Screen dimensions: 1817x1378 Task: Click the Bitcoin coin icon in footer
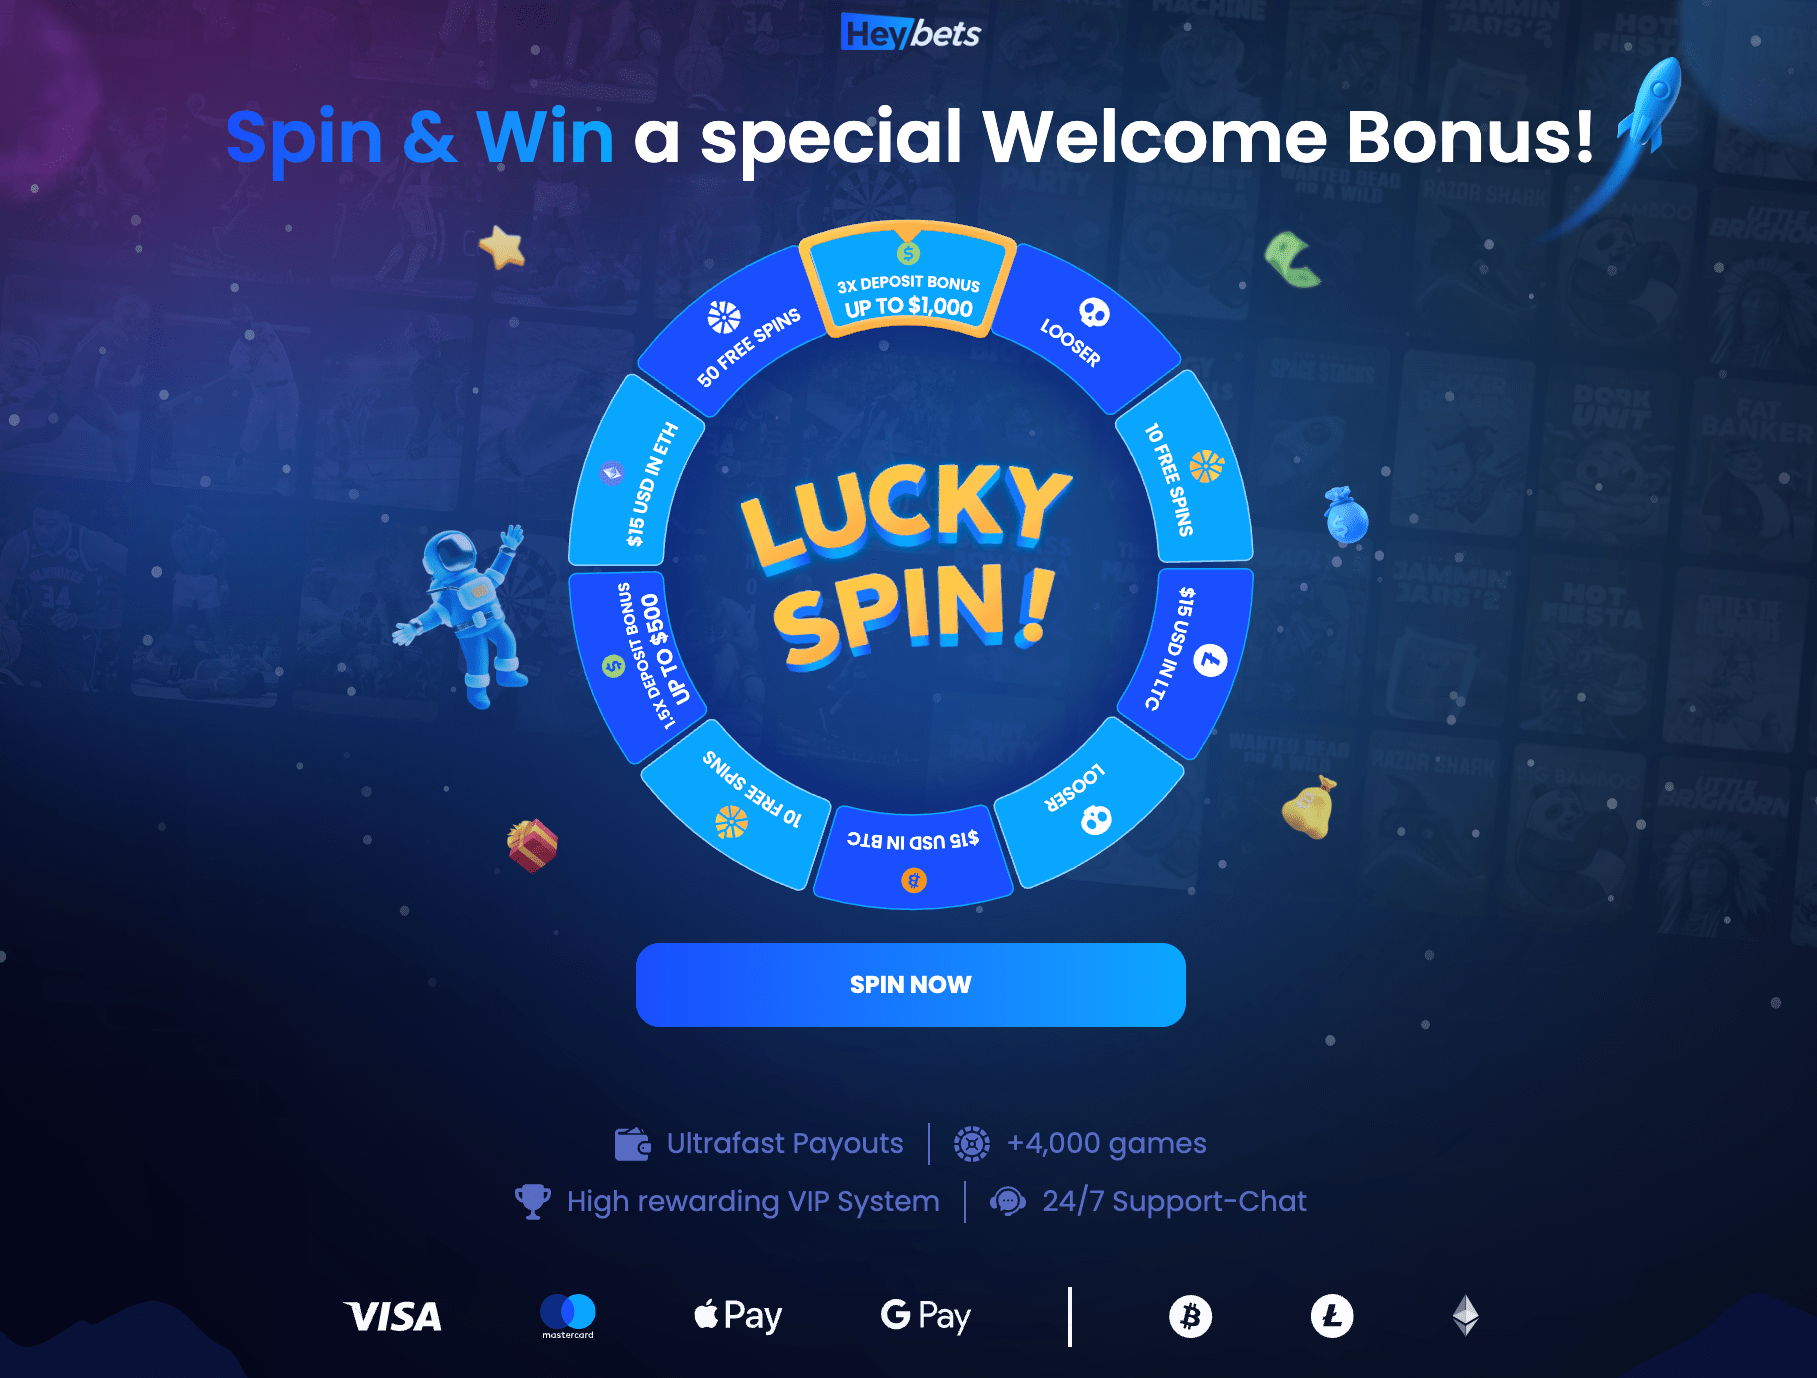pos(1190,1316)
